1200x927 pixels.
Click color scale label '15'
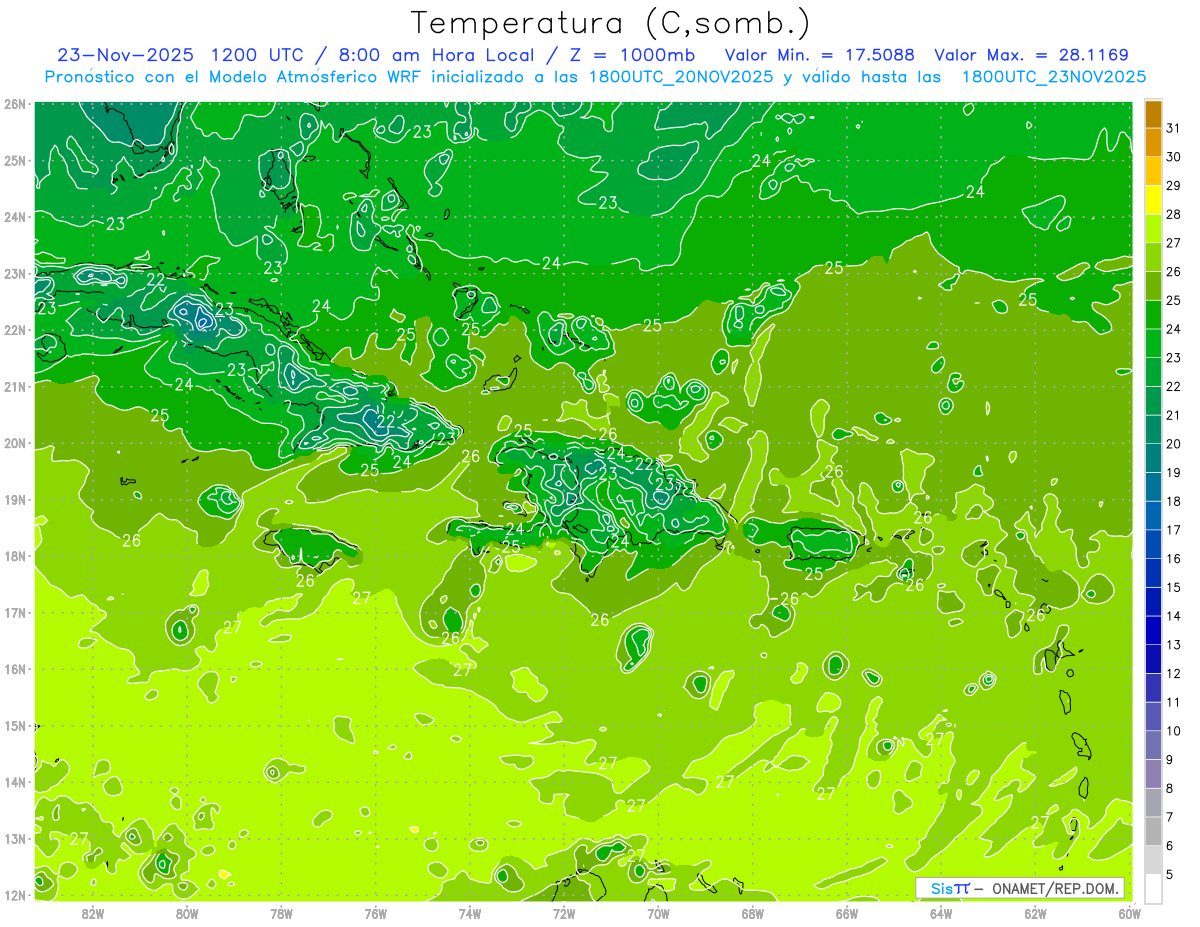coord(1174,587)
